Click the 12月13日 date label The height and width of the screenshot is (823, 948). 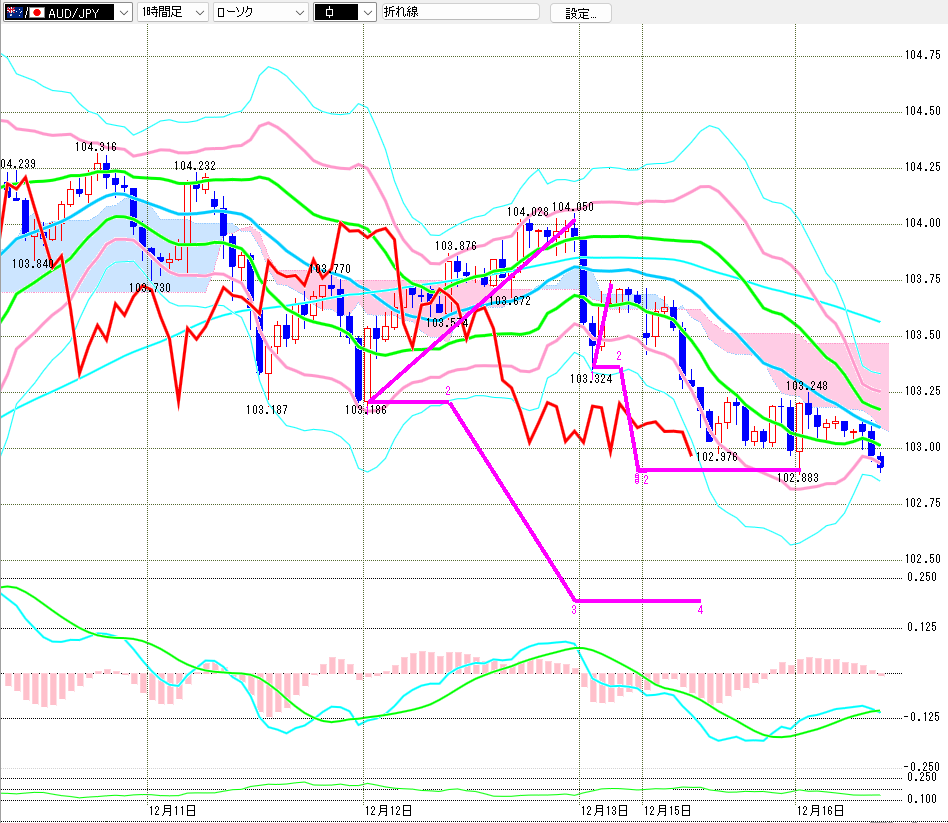pos(604,810)
